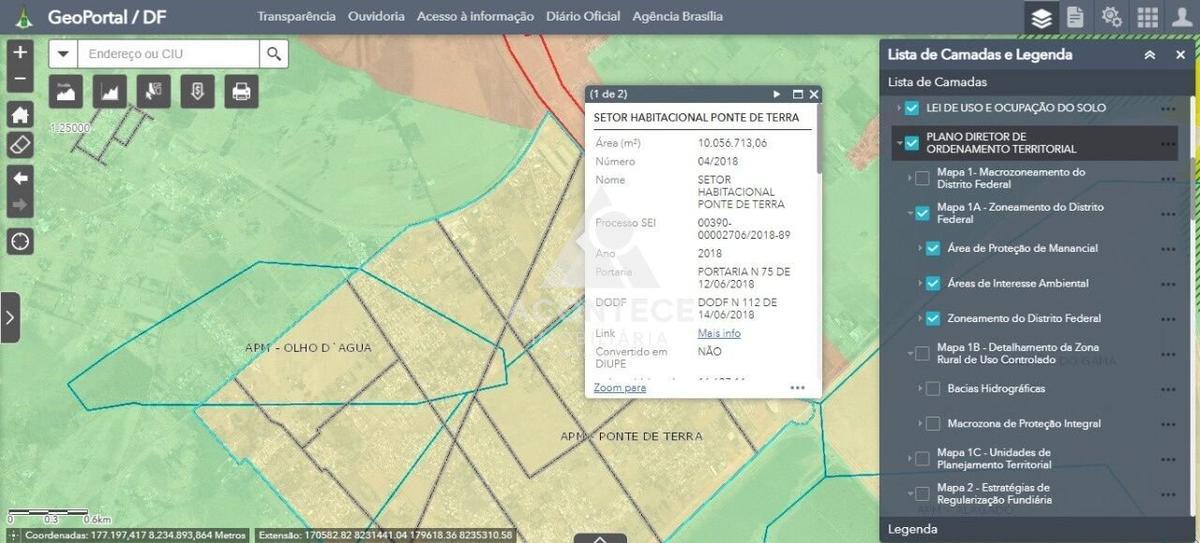Open the dollar value download tool

[x=197, y=92]
